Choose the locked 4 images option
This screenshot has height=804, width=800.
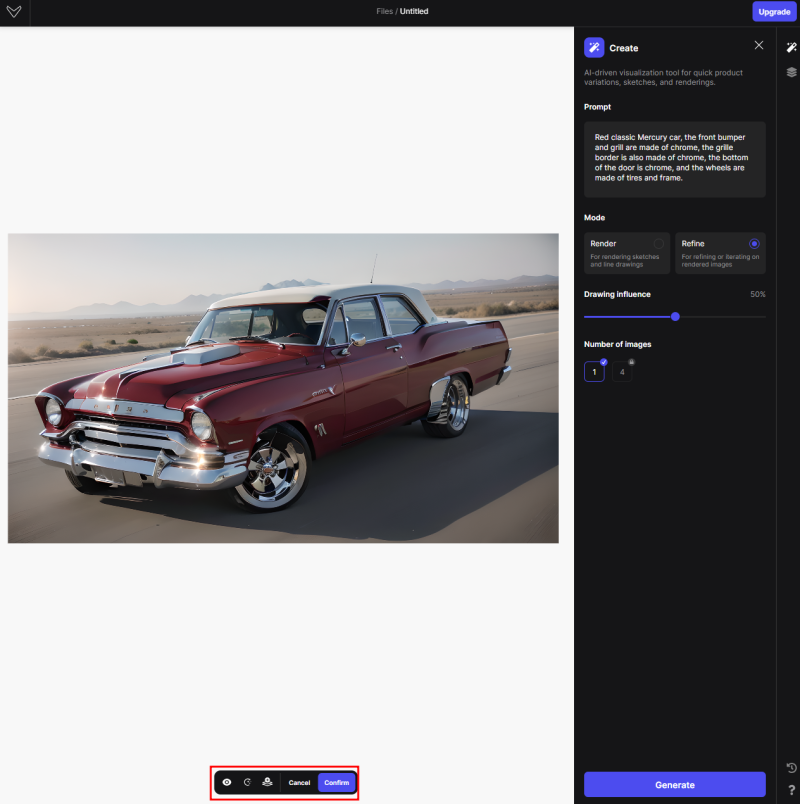[622, 372]
